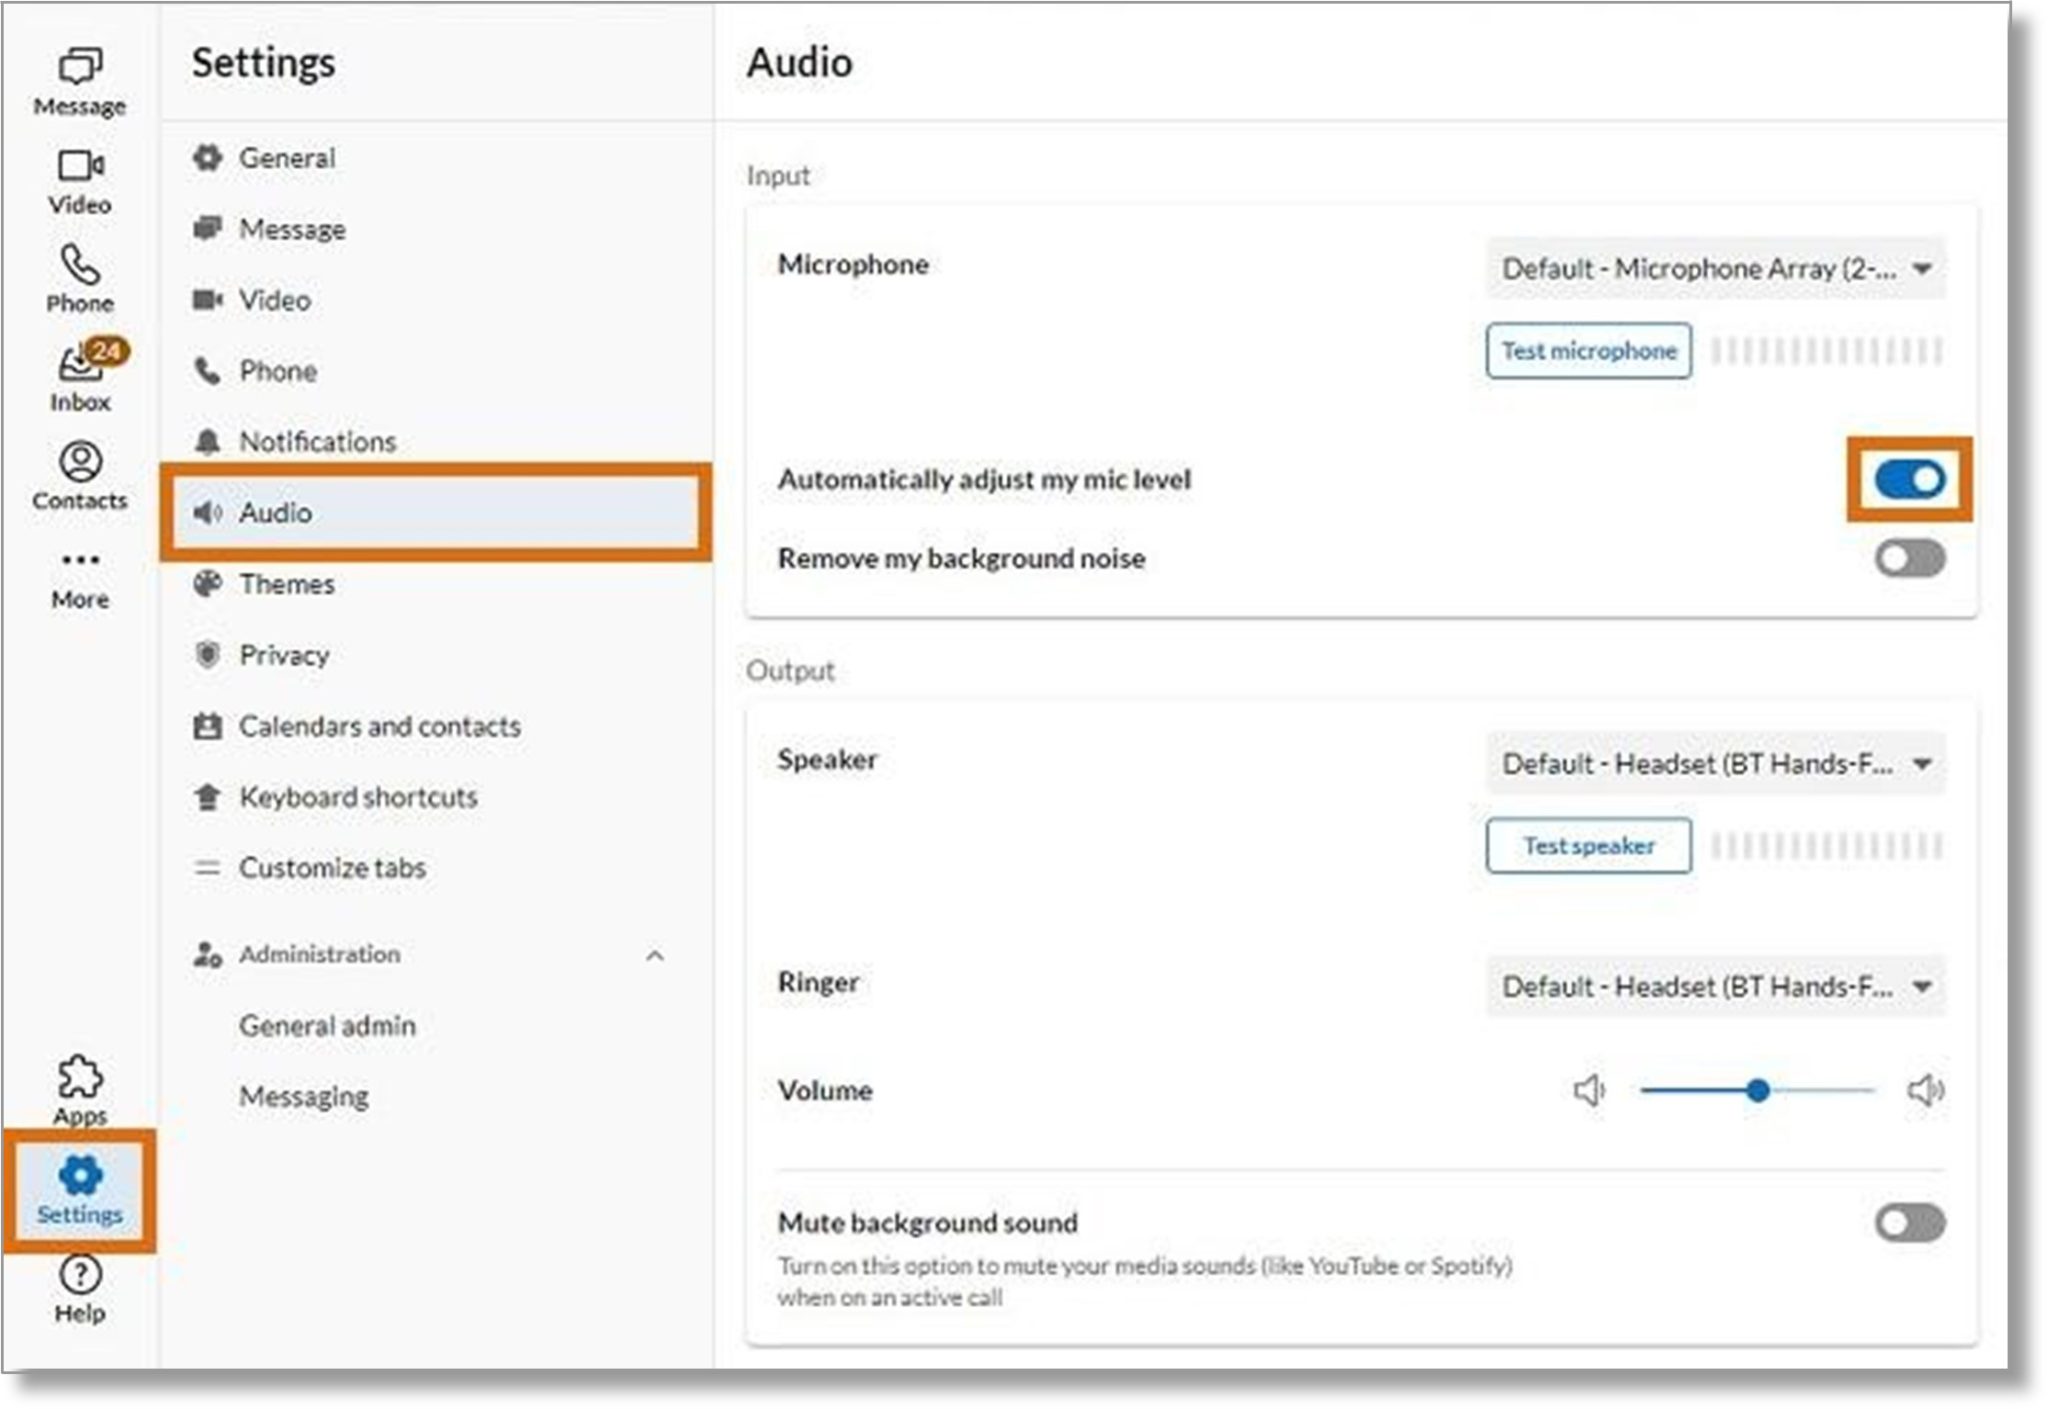Open the Speaker device dropdown
Screen dimensions: 2048x1409
click(x=1716, y=763)
